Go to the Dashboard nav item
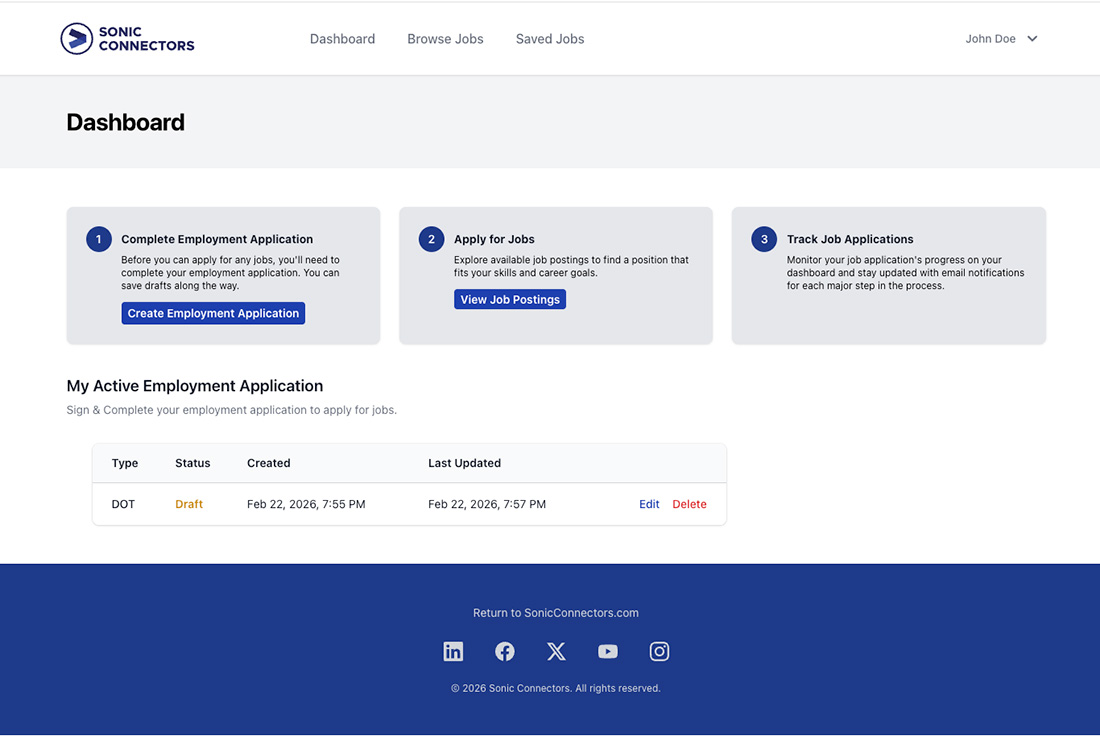The image size is (1100, 736). coord(342,39)
